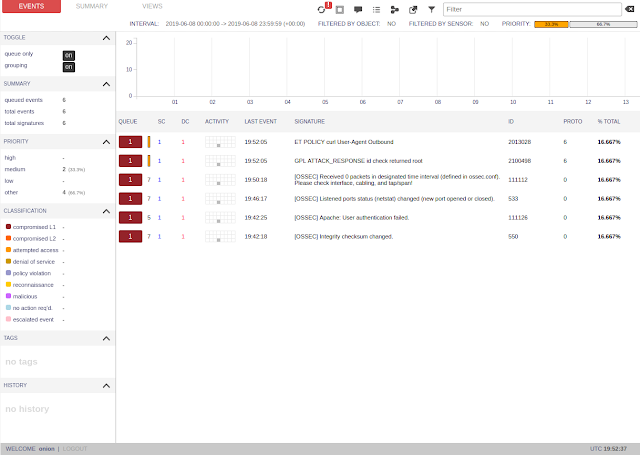Viewport: 640px width, 455px height.
Task: Click queue button for Apache authentication failed event
Action: coord(130,218)
